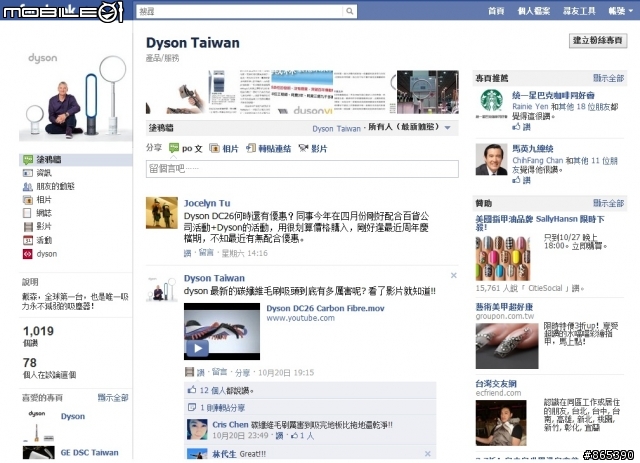Open the Sally Hansen nail polish ad link

540,223
